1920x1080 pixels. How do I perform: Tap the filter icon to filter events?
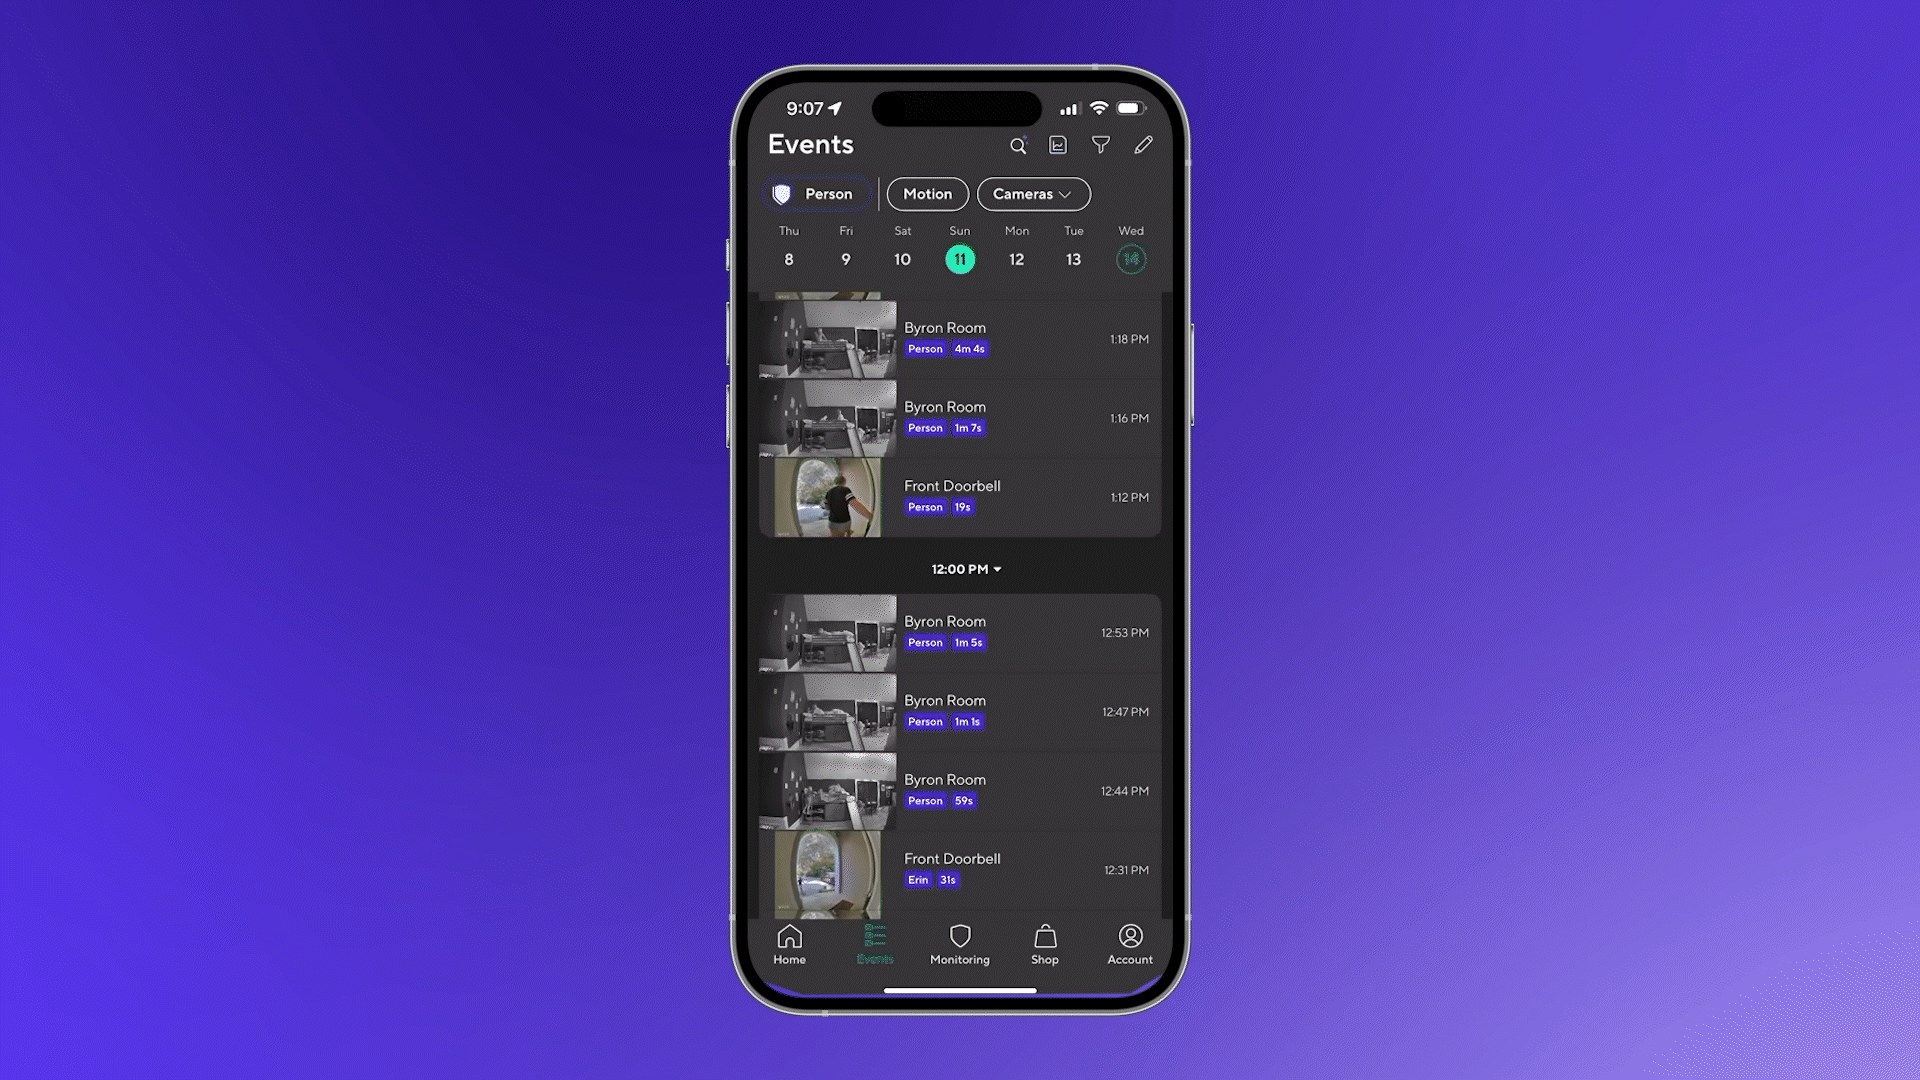pos(1100,145)
